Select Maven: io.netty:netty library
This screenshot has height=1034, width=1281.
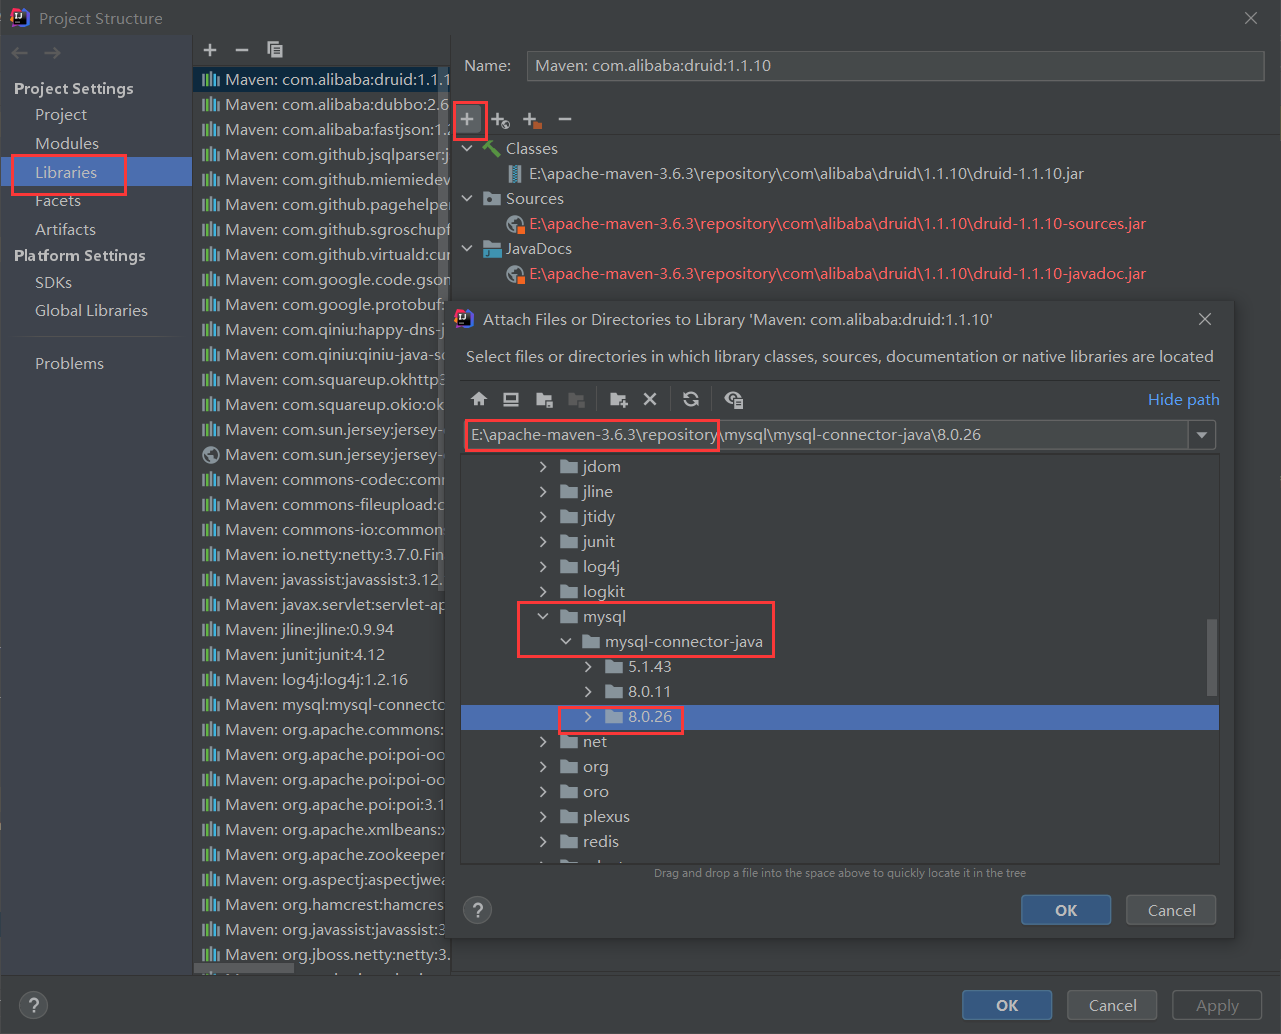click(320, 555)
